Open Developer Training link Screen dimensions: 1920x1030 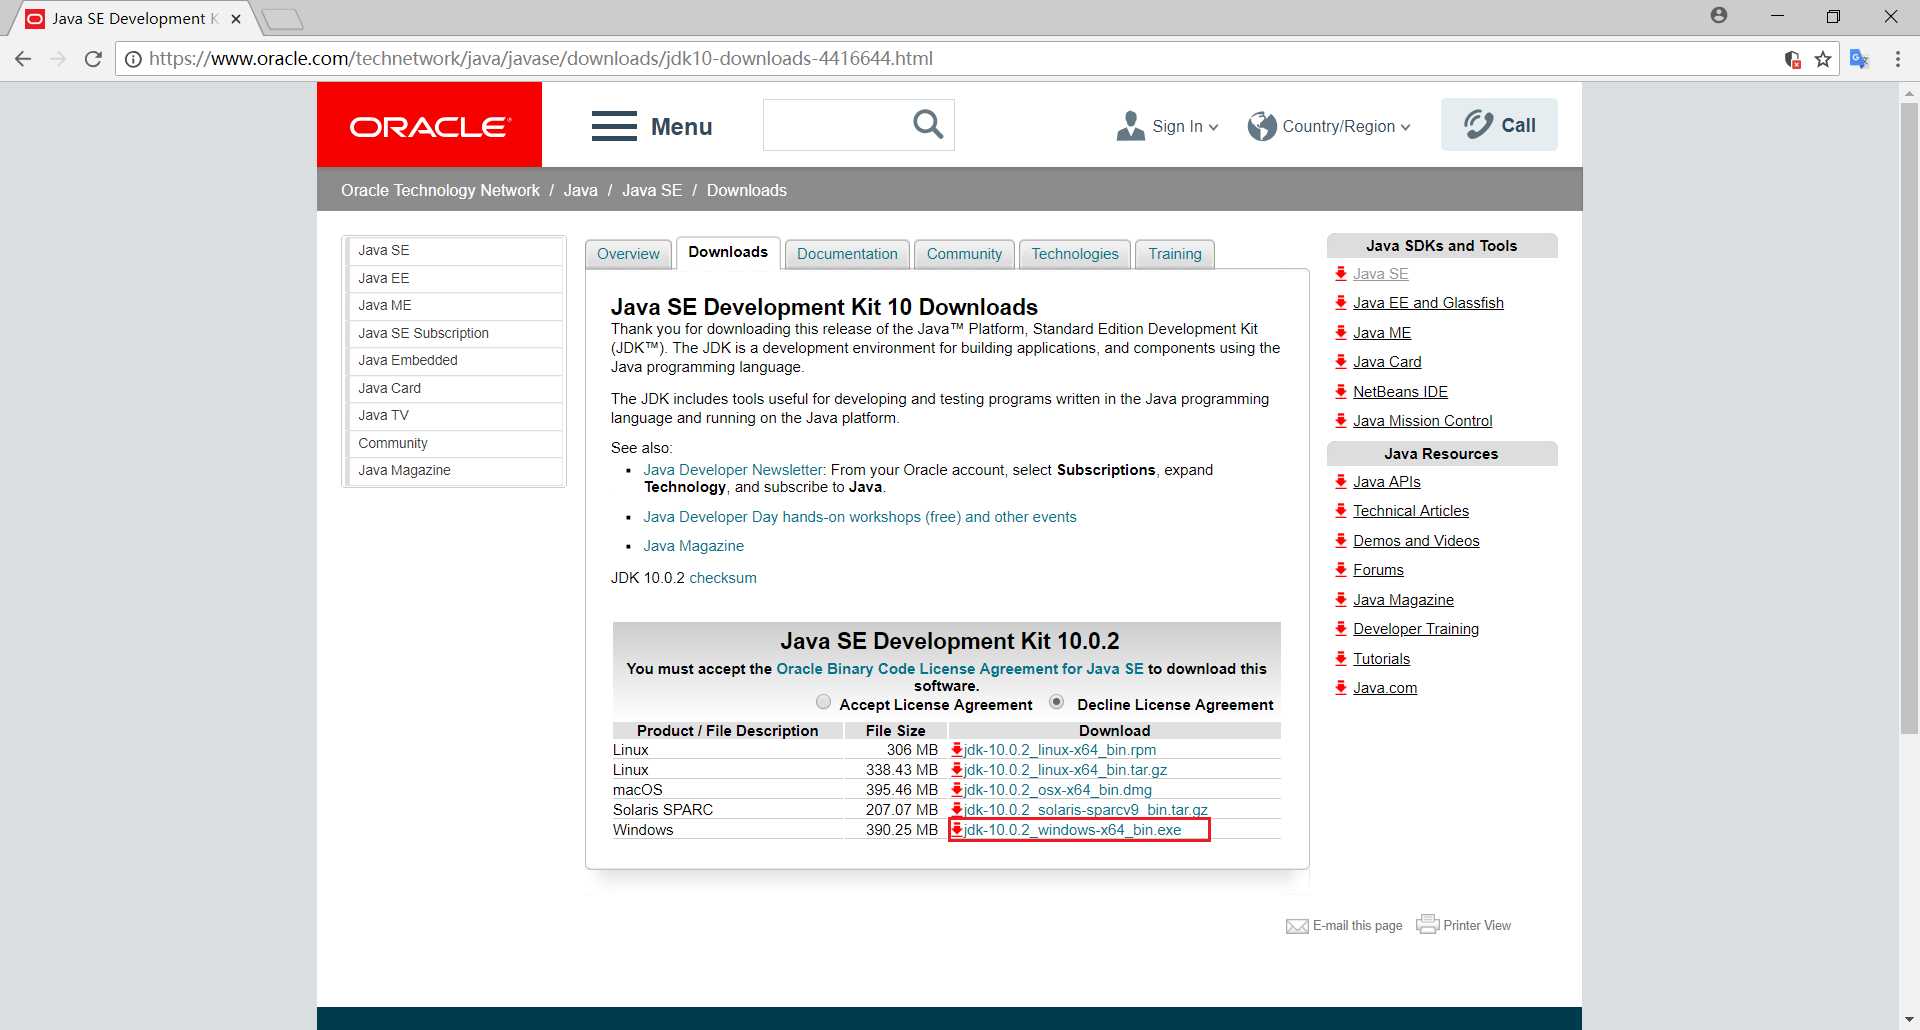[1416, 629]
